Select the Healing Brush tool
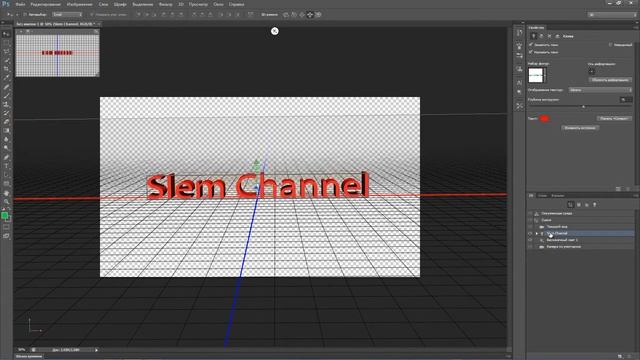The height and width of the screenshot is (360, 640). [x=6, y=87]
